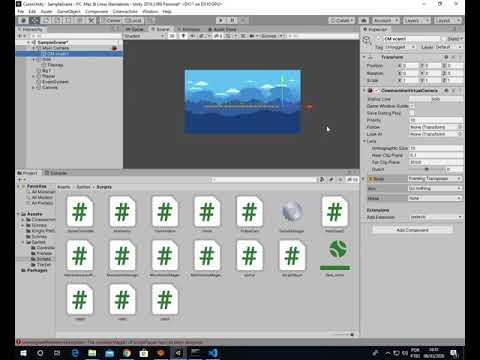Image resolution: width=480 pixels, height=360 pixels.
Task: Toggle scene audio icon
Action: pos(193,36)
